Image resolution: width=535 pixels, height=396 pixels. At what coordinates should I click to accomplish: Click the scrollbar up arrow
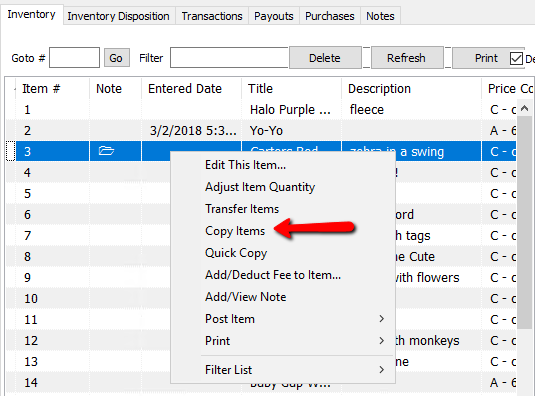point(524,108)
